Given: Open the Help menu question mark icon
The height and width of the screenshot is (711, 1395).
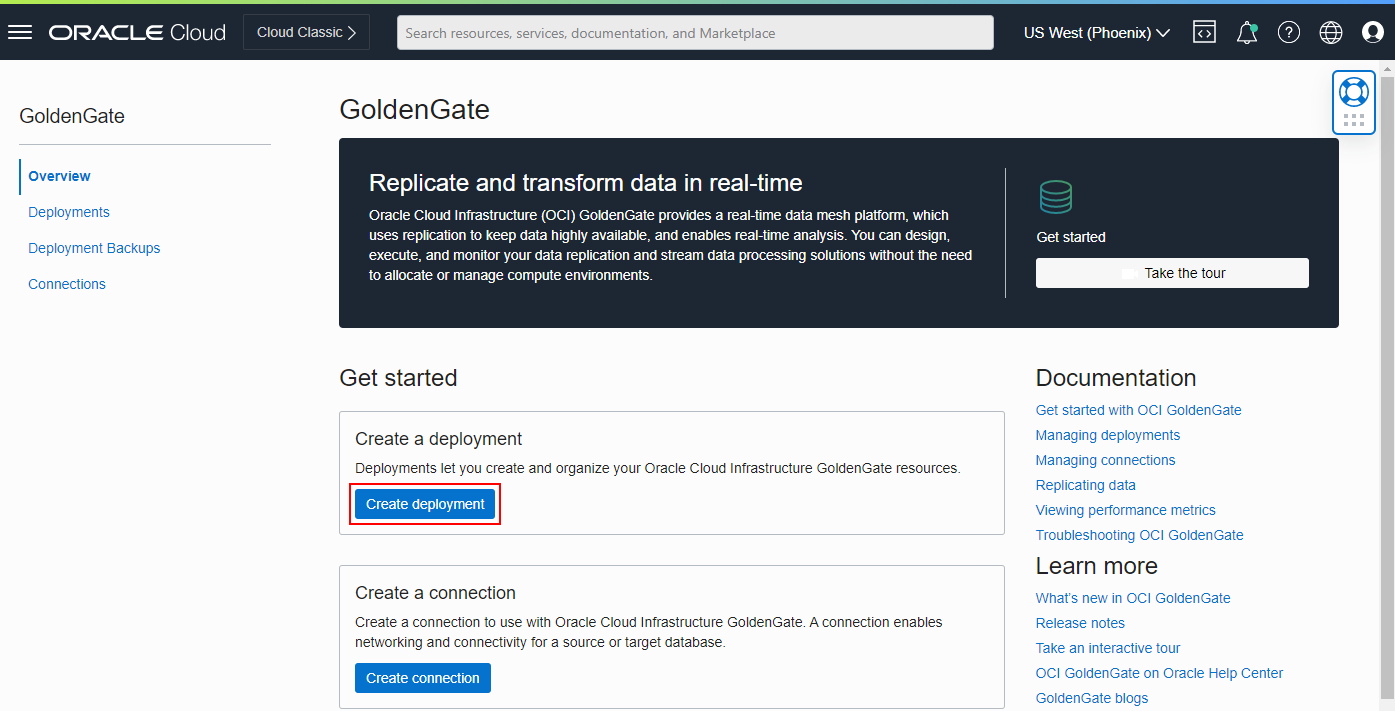Looking at the screenshot, I should 1288,31.
